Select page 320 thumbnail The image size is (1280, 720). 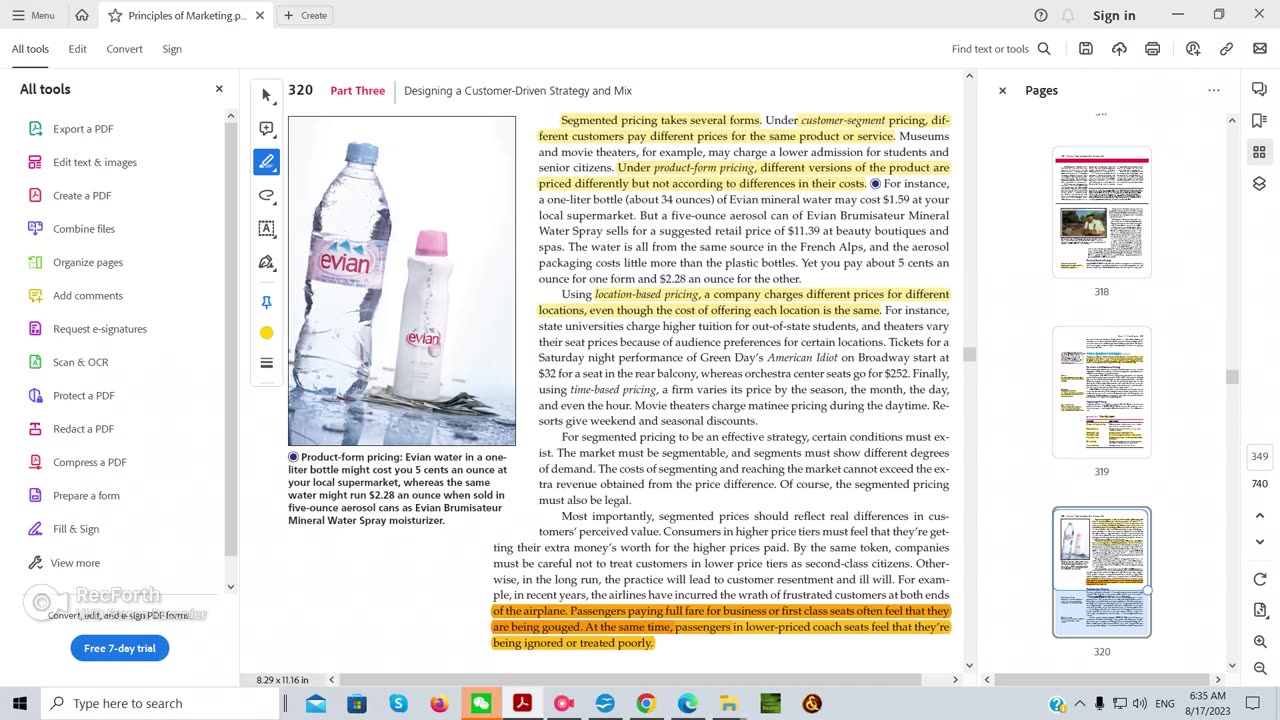click(1101, 572)
